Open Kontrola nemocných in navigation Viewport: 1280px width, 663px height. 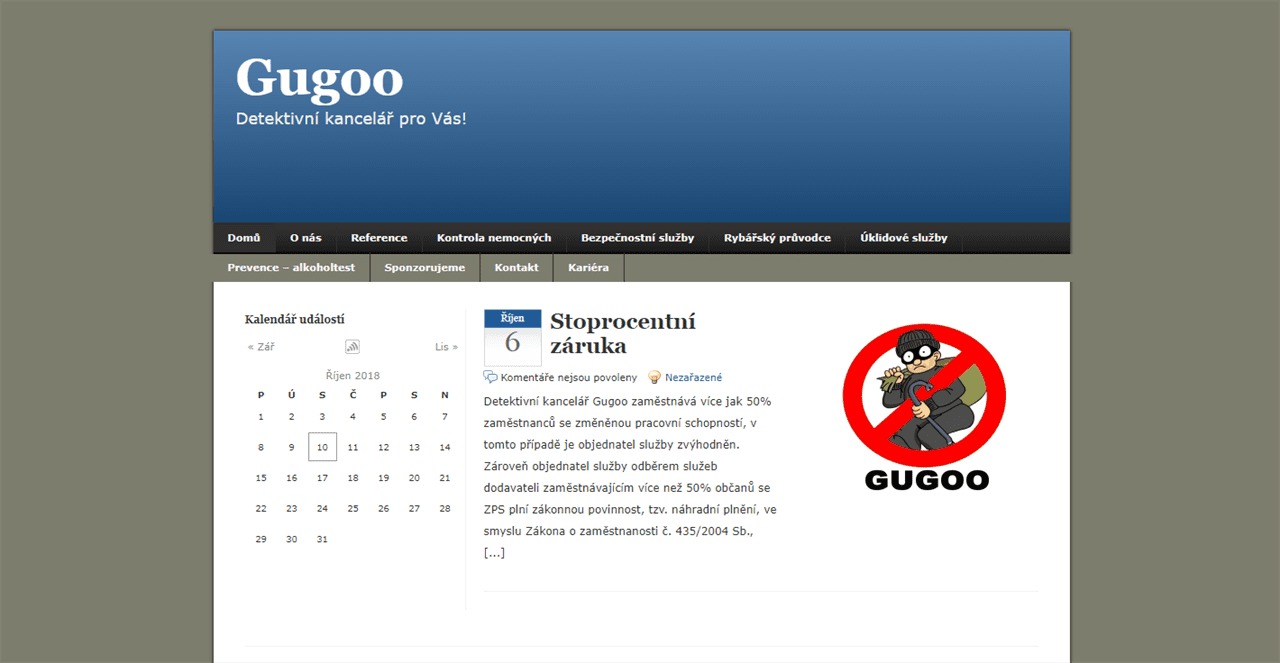tap(494, 238)
